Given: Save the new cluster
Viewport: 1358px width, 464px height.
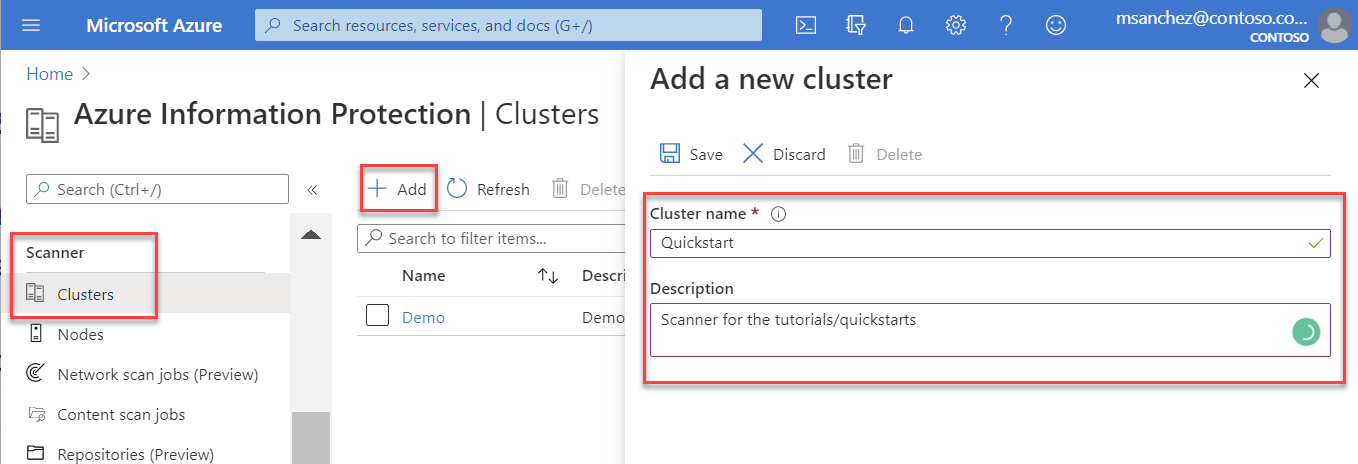Looking at the screenshot, I should (x=691, y=154).
